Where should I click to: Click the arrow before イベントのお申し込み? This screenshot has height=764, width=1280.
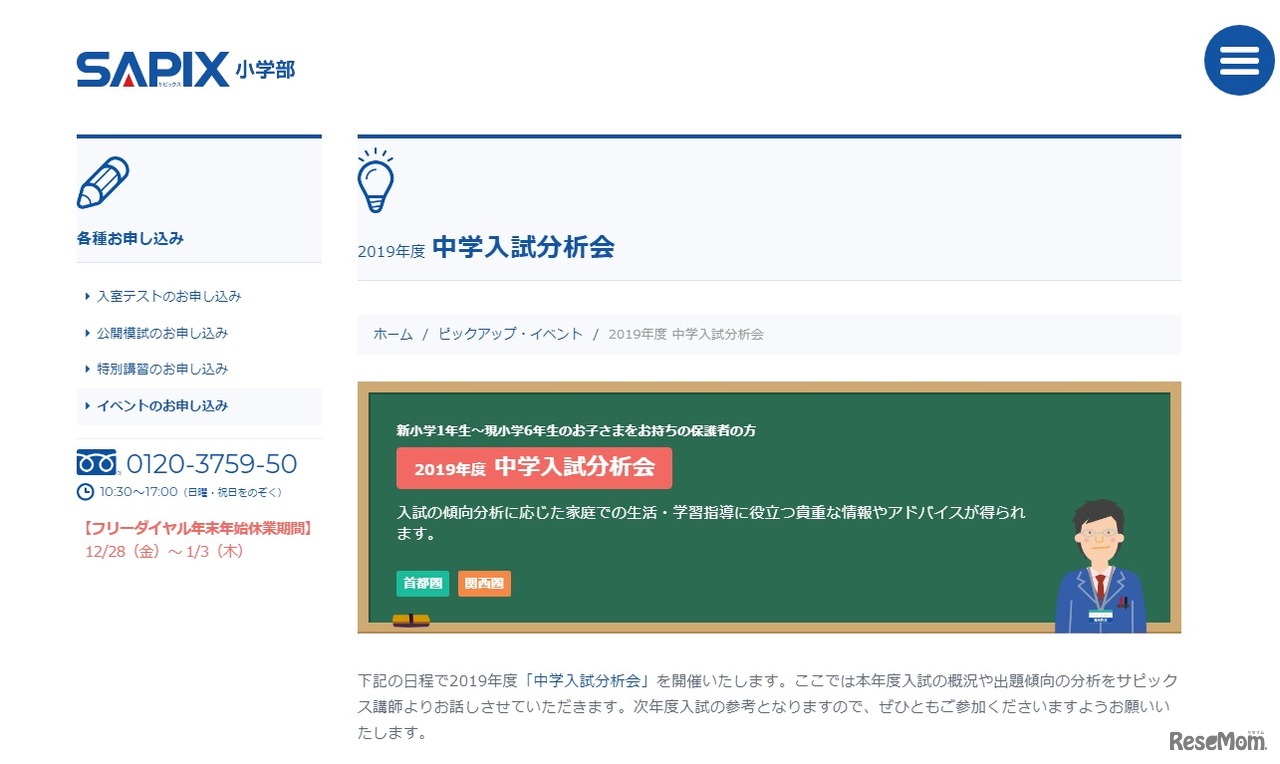point(88,406)
